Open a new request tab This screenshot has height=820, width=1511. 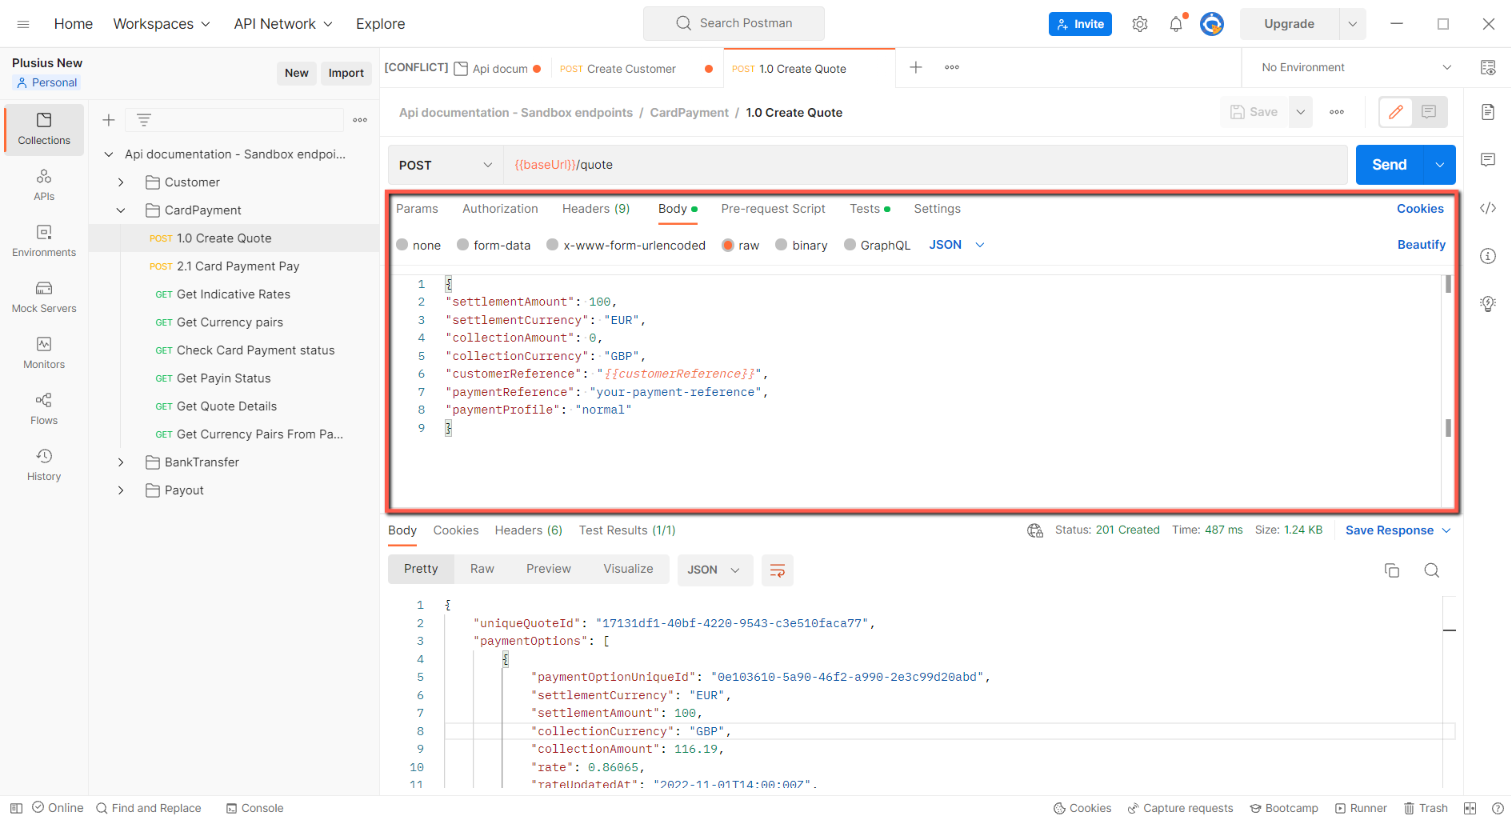click(x=915, y=67)
